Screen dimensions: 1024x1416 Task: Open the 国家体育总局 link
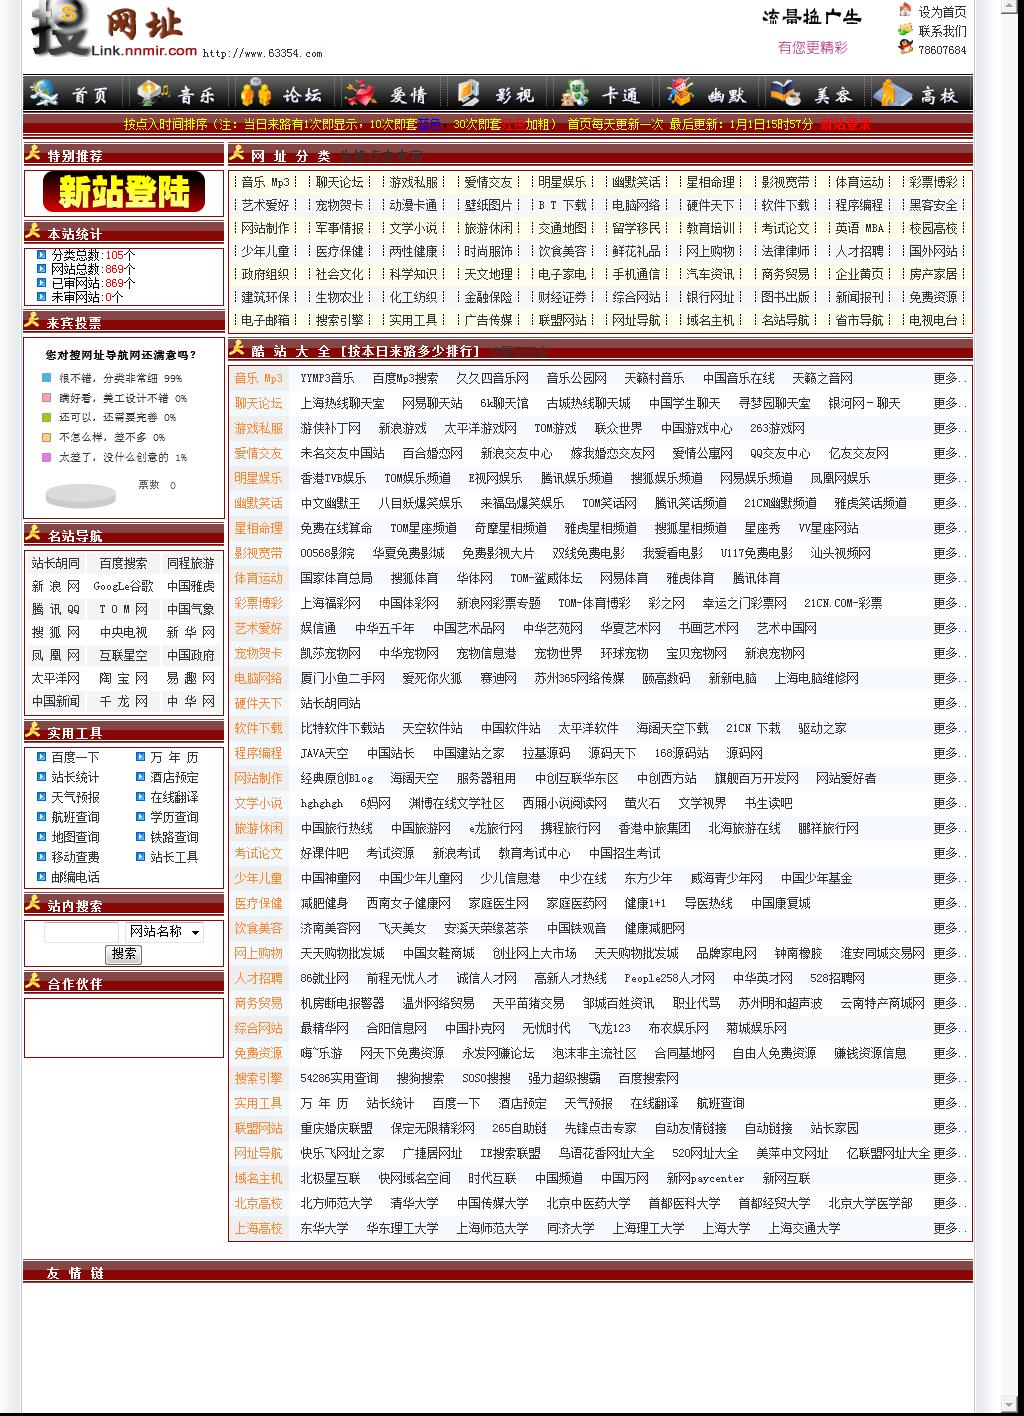pyautogui.click(x=336, y=578)
